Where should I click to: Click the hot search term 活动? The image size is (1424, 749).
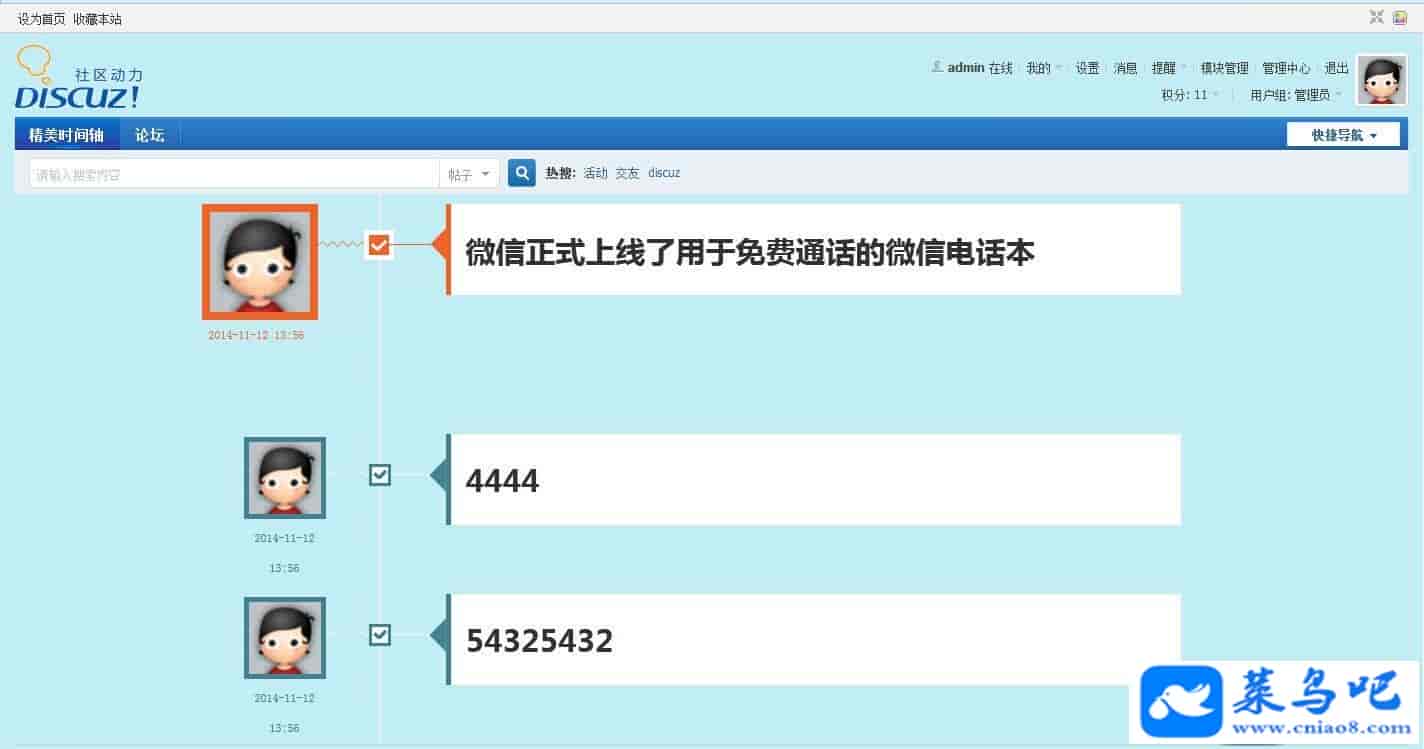(596, 173)
